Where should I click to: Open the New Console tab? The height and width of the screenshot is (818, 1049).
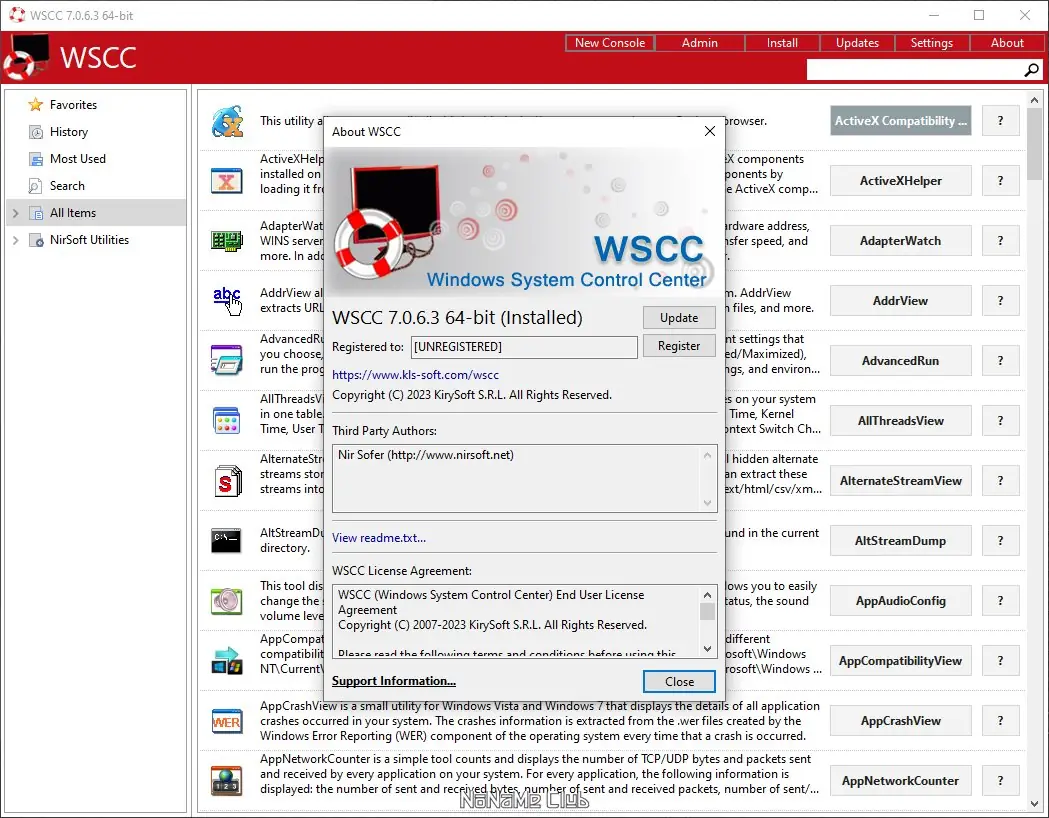coord(609,43)
